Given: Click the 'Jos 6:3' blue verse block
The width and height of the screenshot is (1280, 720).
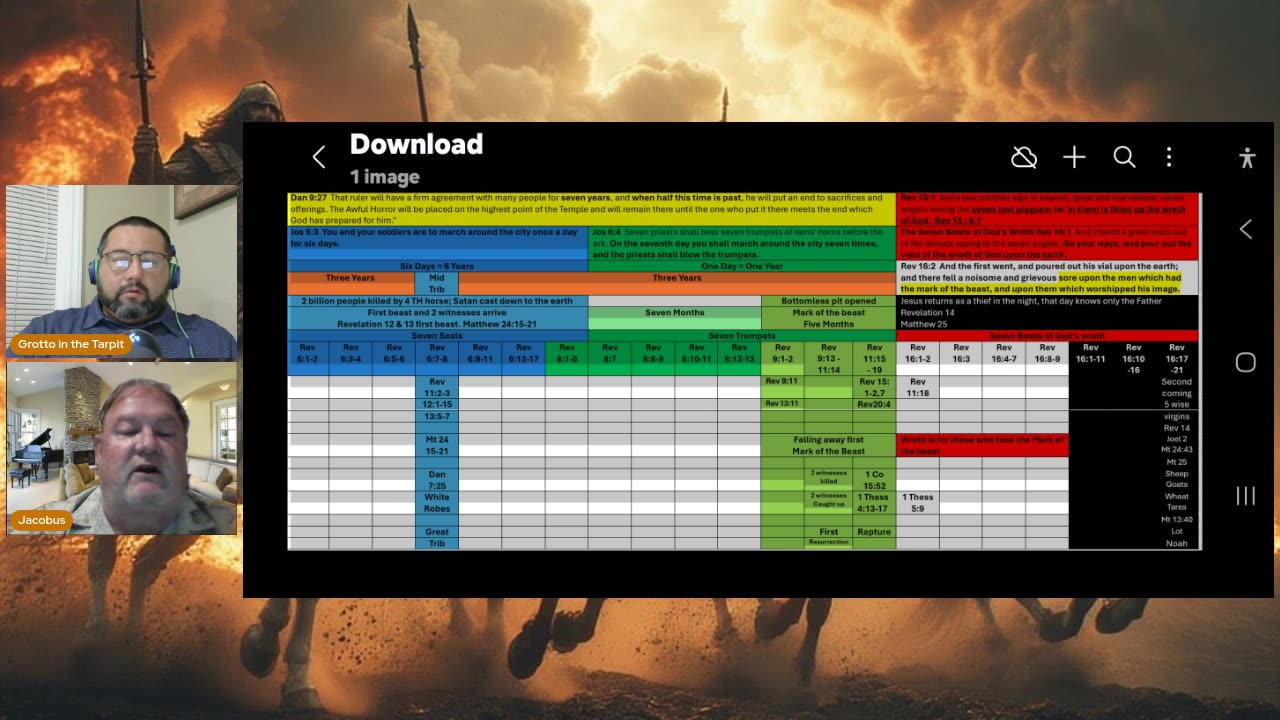Looking at the screenshot, I should tap(438, 243).
